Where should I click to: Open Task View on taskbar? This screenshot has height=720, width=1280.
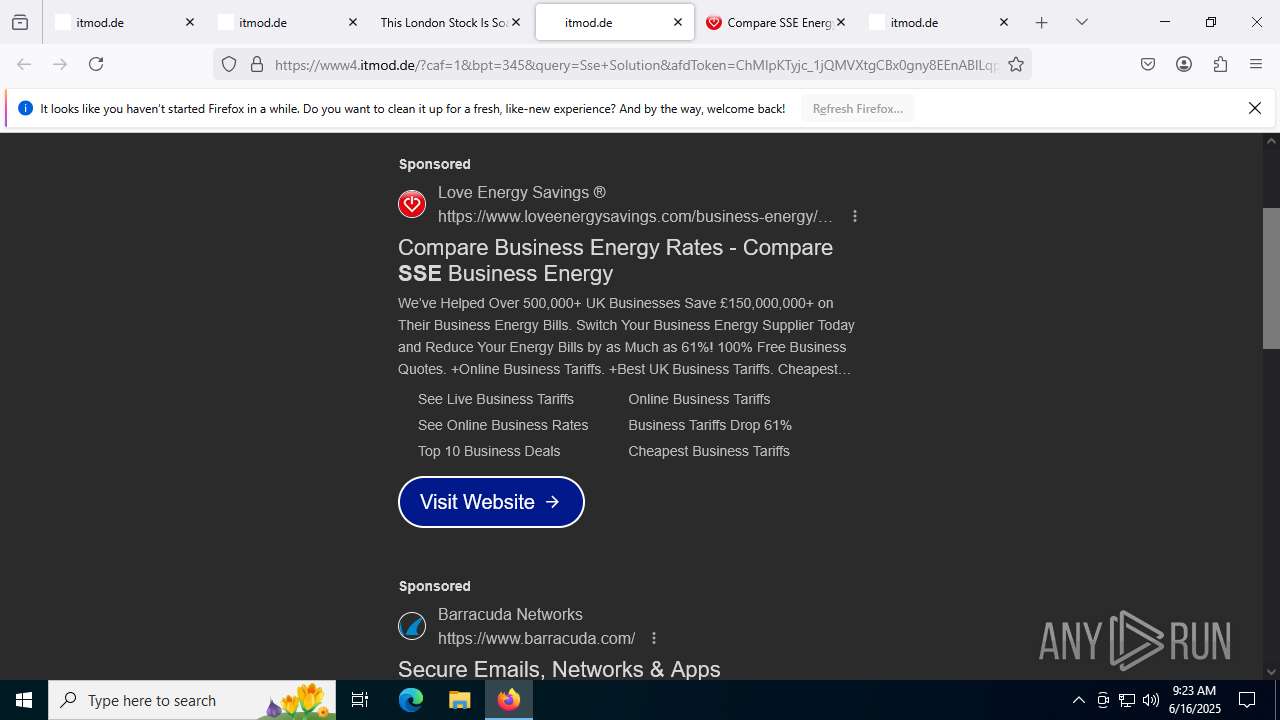tap(360, 700)
